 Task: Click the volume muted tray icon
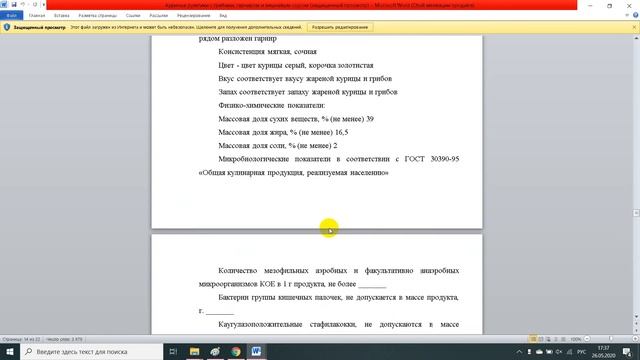[559, 352]
